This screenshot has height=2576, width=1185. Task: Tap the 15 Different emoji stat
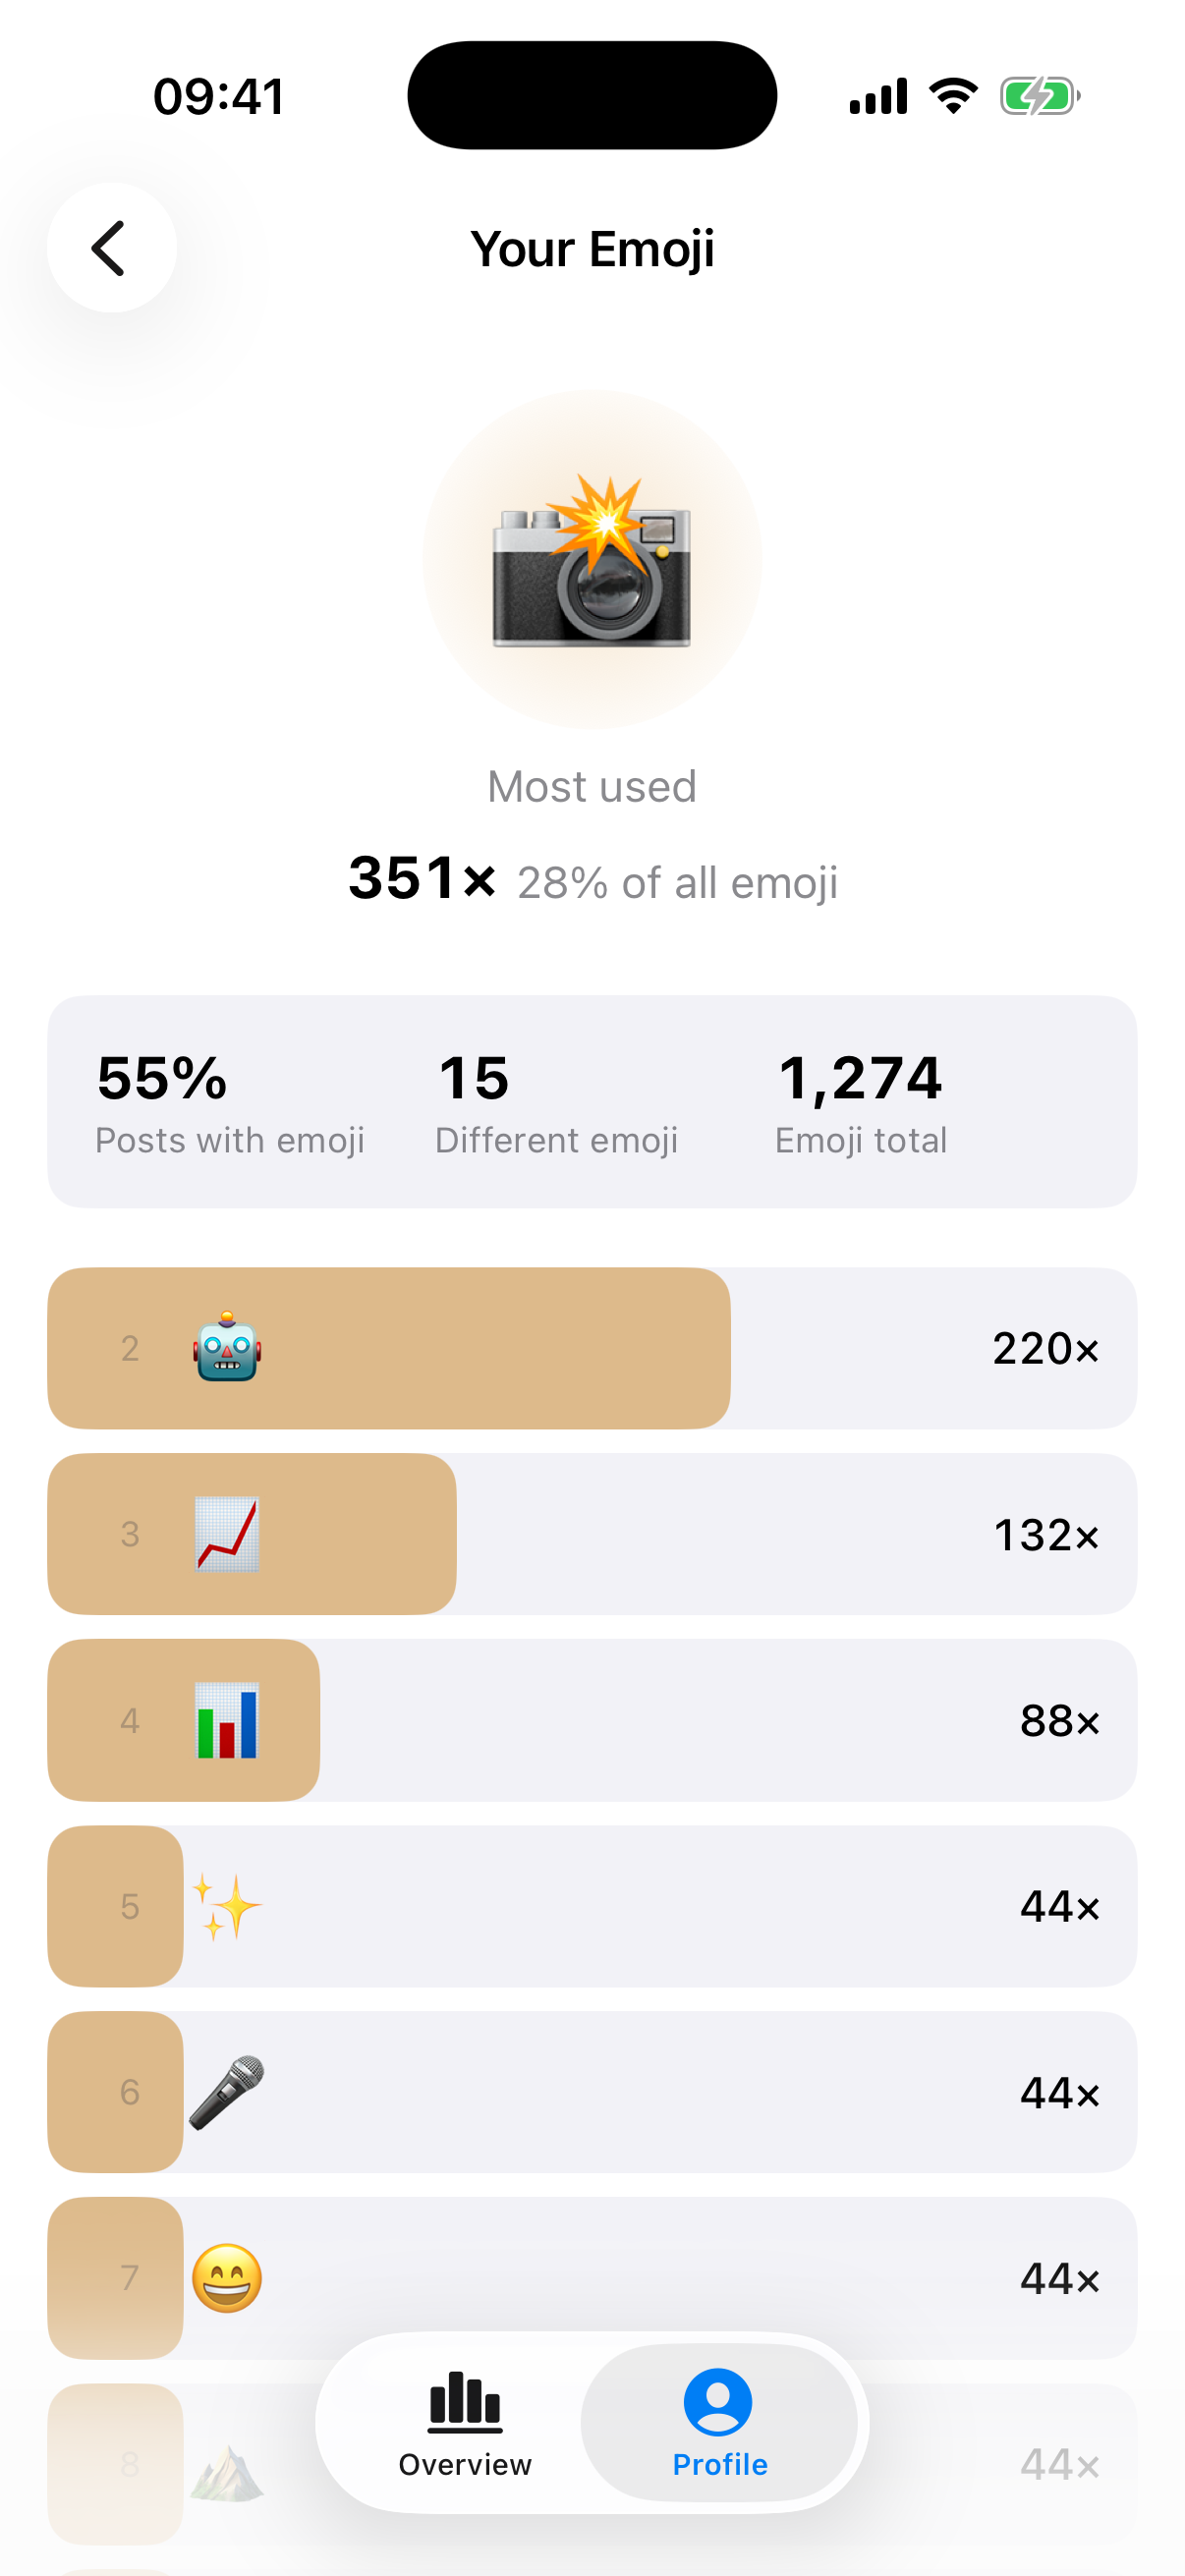(556, 1103)
